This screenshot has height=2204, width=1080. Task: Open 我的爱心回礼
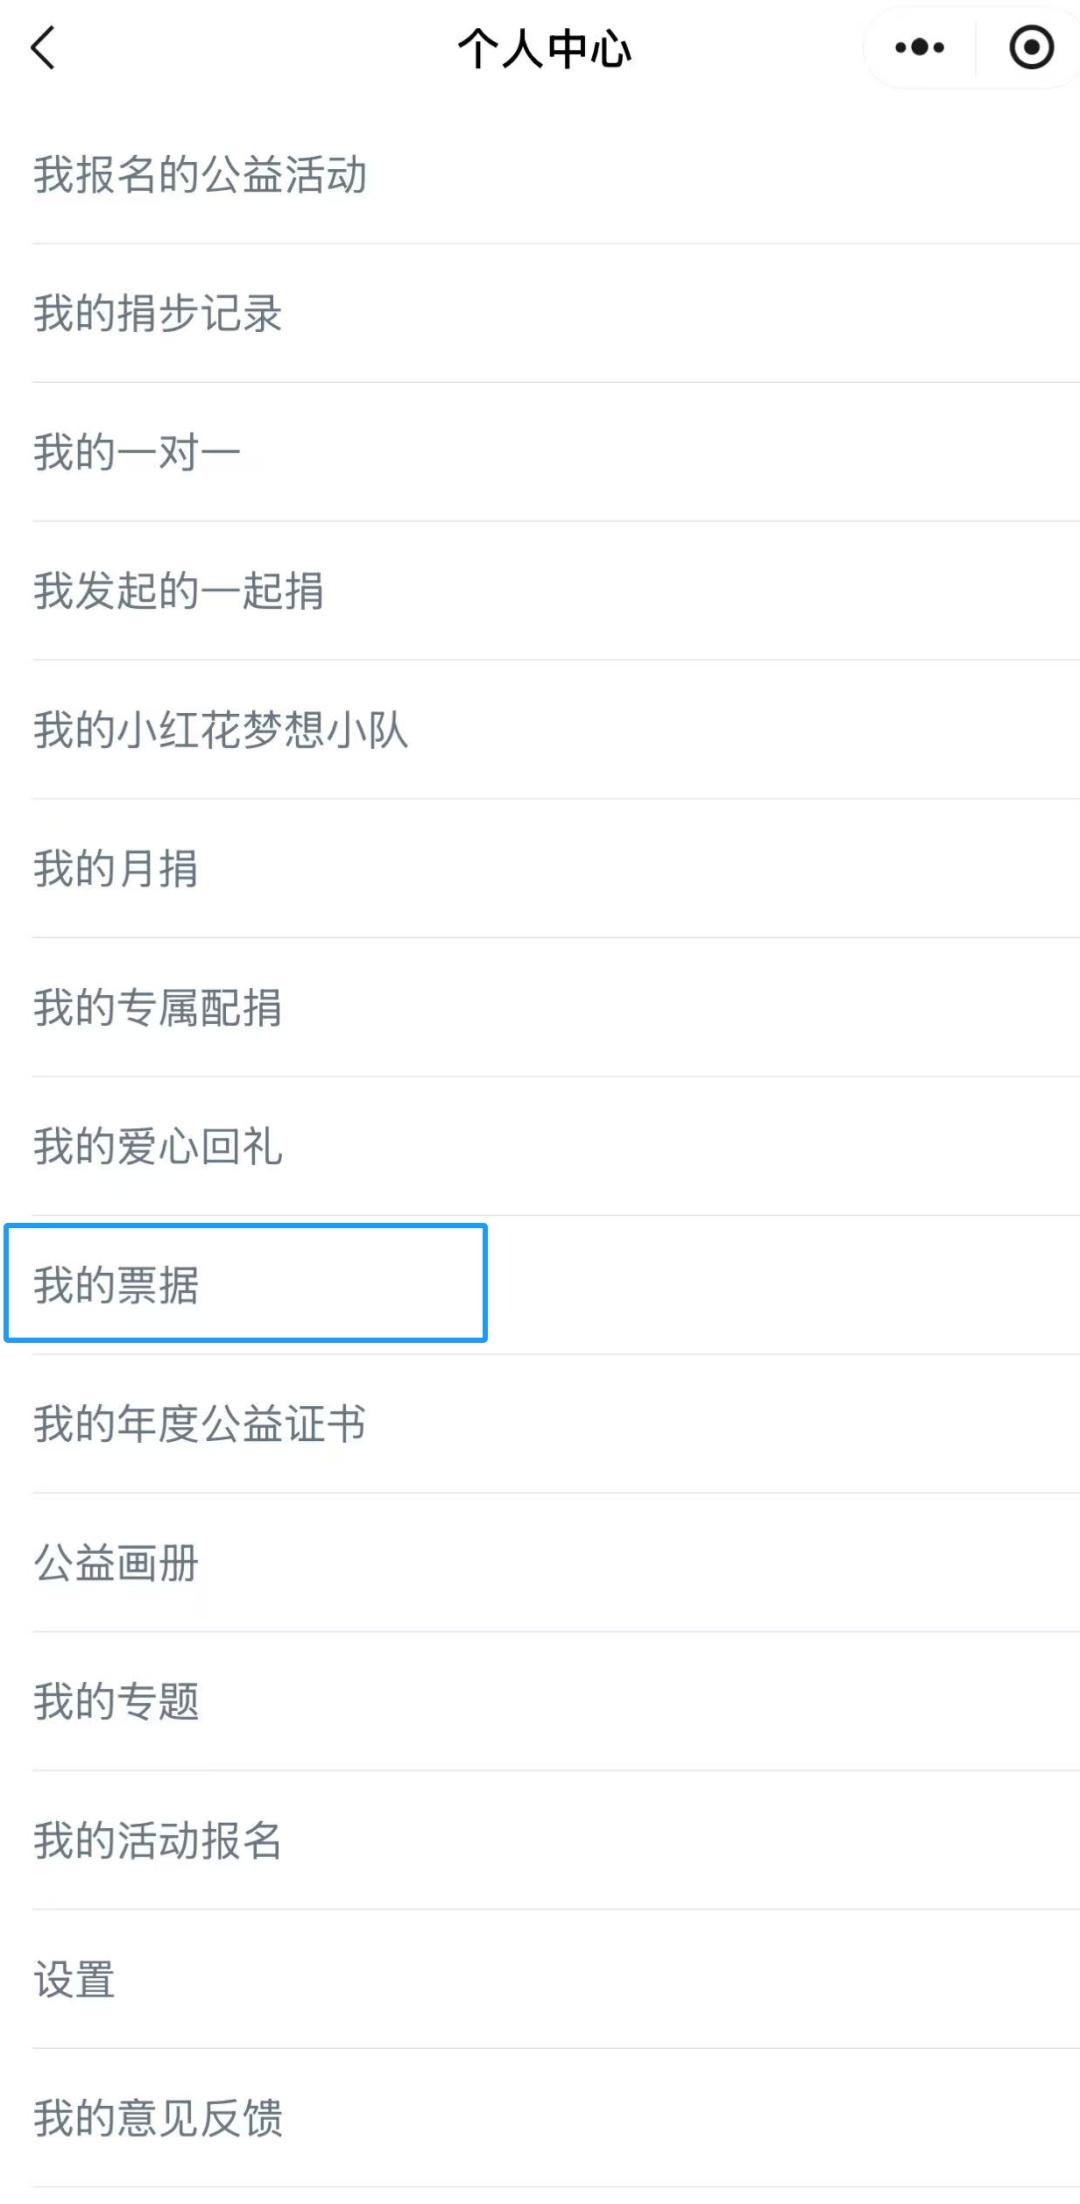[158, 1147]
